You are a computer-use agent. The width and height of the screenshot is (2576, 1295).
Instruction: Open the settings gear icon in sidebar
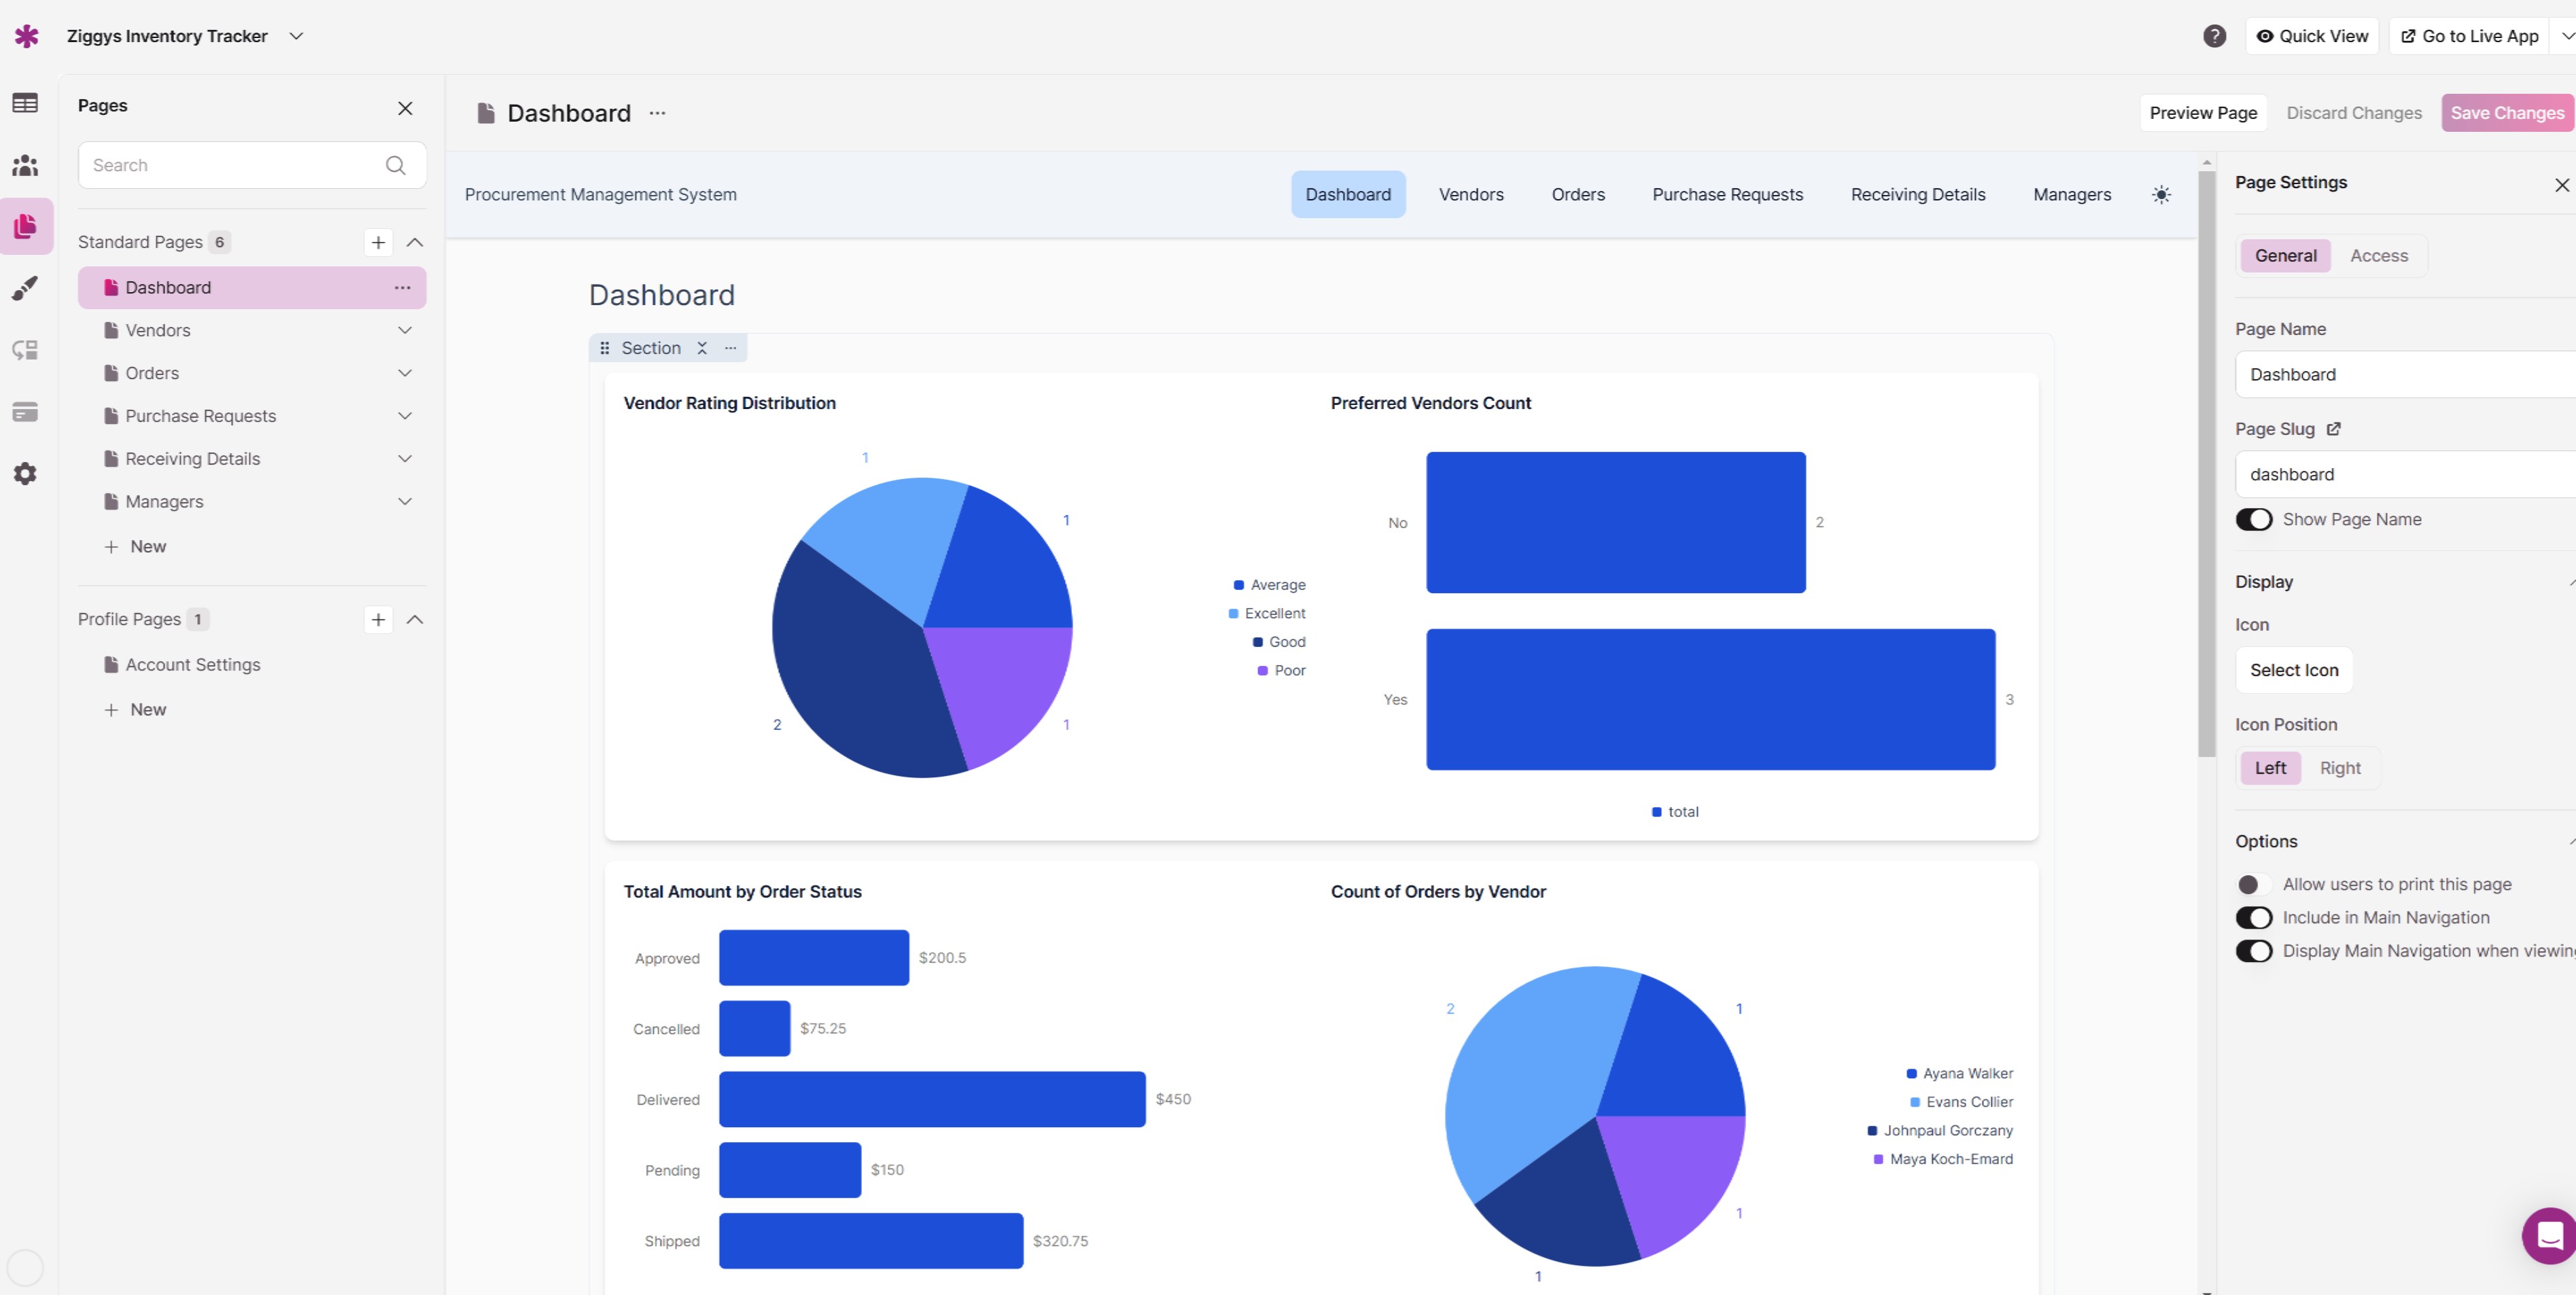tap(25, 473)
